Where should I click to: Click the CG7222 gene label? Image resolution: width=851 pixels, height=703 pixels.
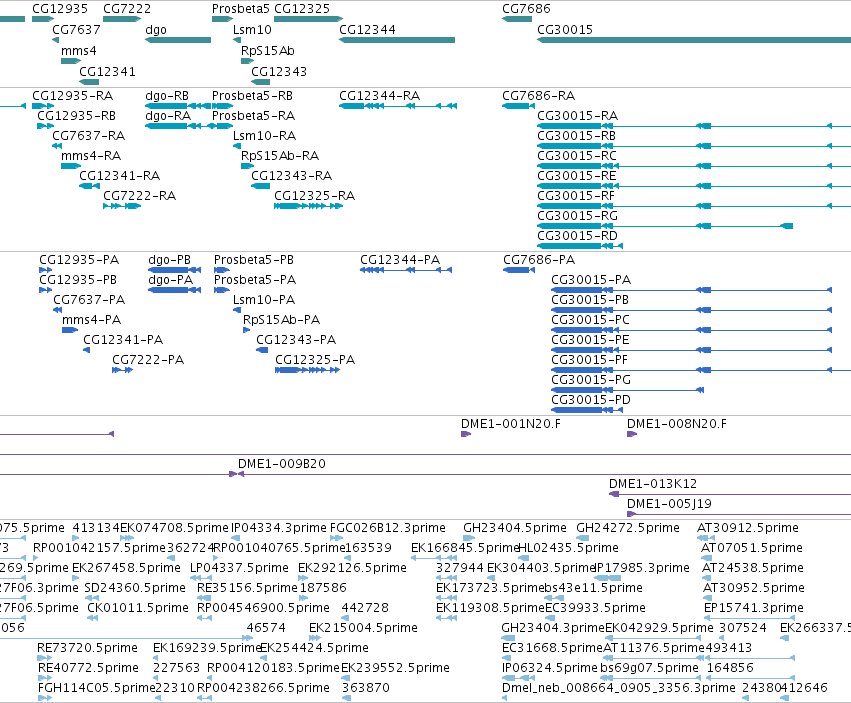click(127, 9)
